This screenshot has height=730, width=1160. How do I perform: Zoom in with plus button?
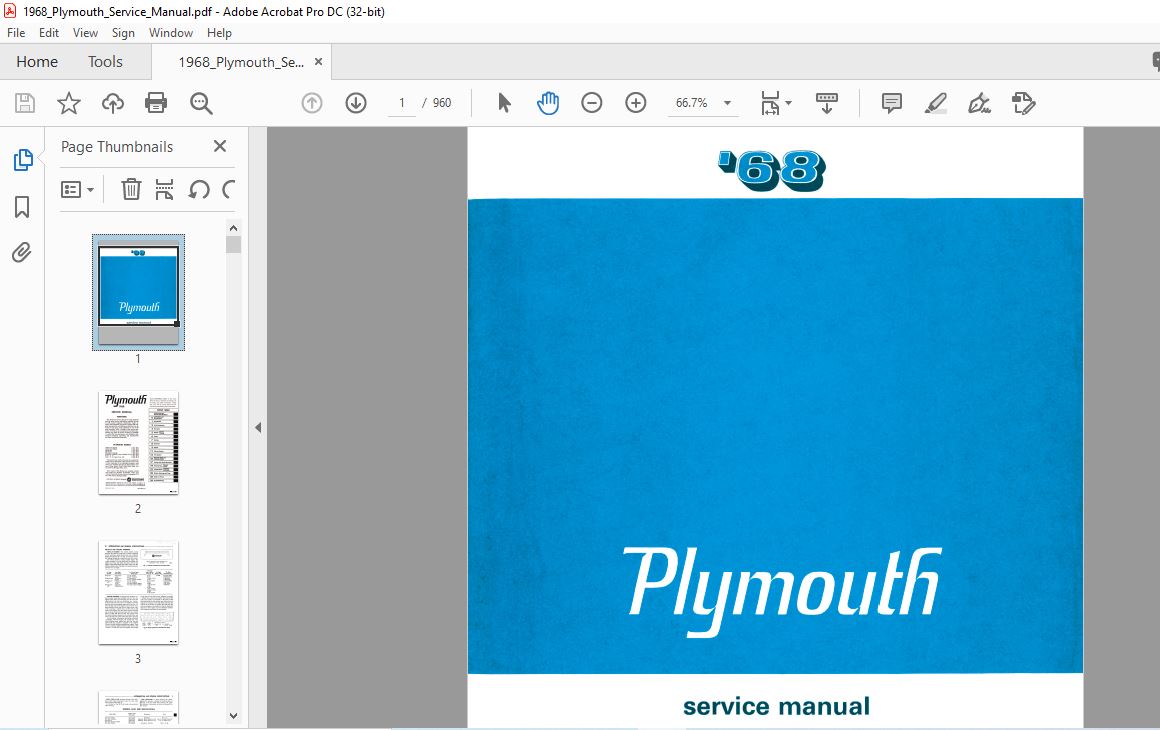(x=635, y=103)
